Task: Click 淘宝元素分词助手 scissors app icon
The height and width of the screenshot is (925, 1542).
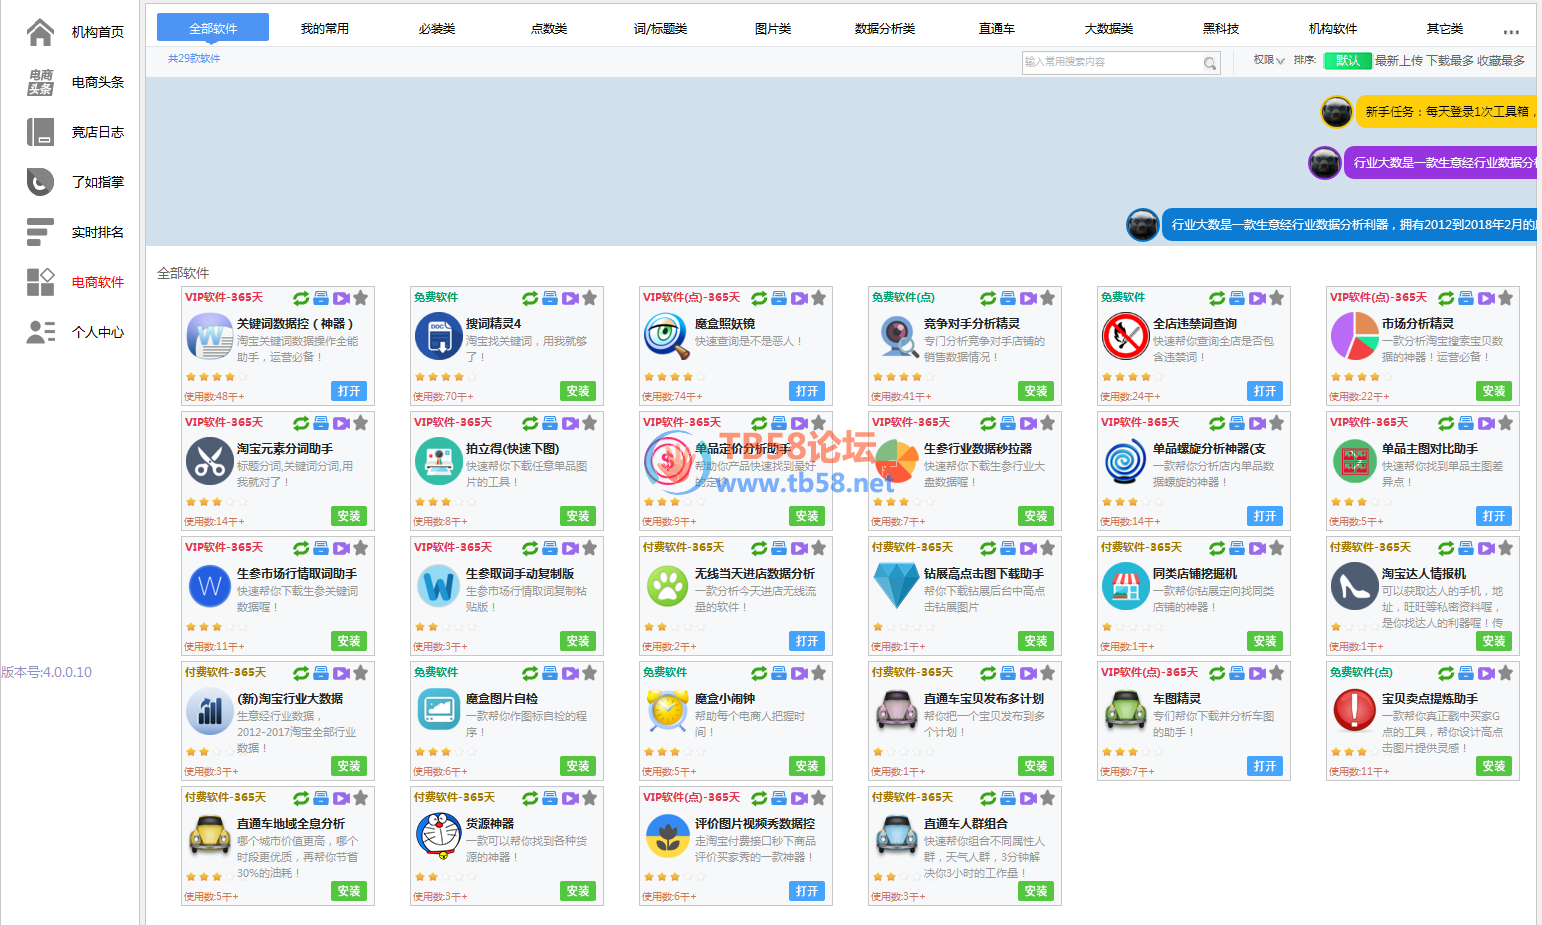Action: point(210,461)
